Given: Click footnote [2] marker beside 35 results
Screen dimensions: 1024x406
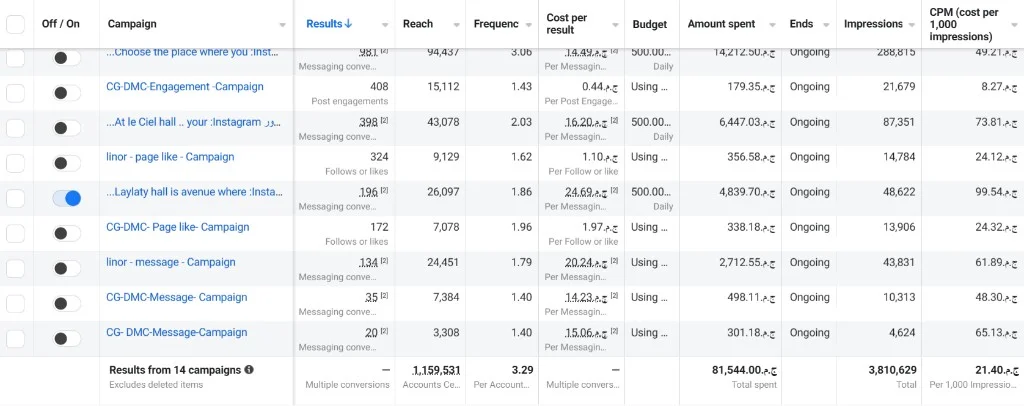Looking at the screenshot, I should tap(385, 296).
